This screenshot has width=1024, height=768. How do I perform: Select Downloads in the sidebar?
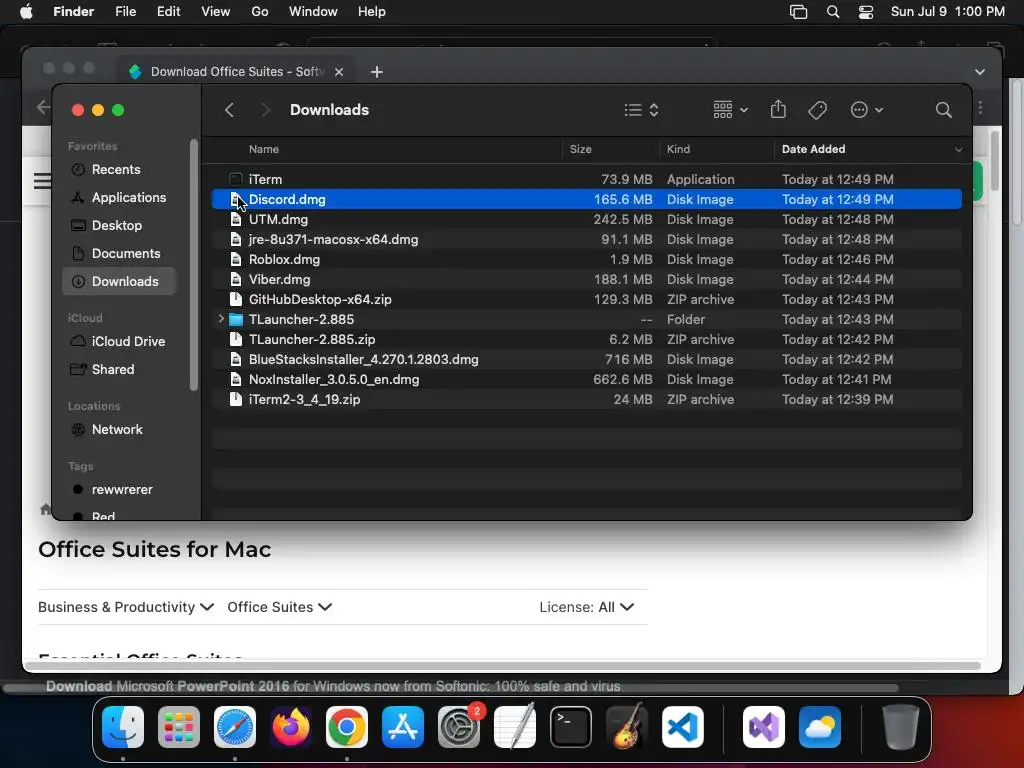120,281
